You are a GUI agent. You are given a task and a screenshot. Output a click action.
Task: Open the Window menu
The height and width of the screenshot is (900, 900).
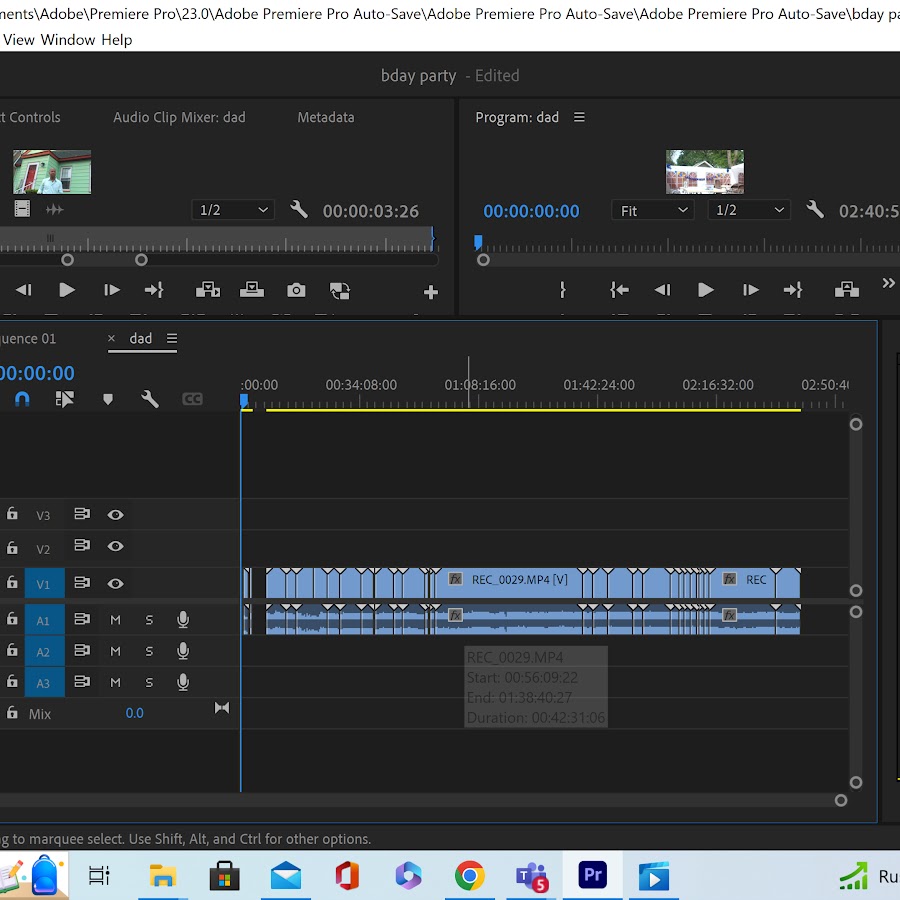tap(68, 40)
